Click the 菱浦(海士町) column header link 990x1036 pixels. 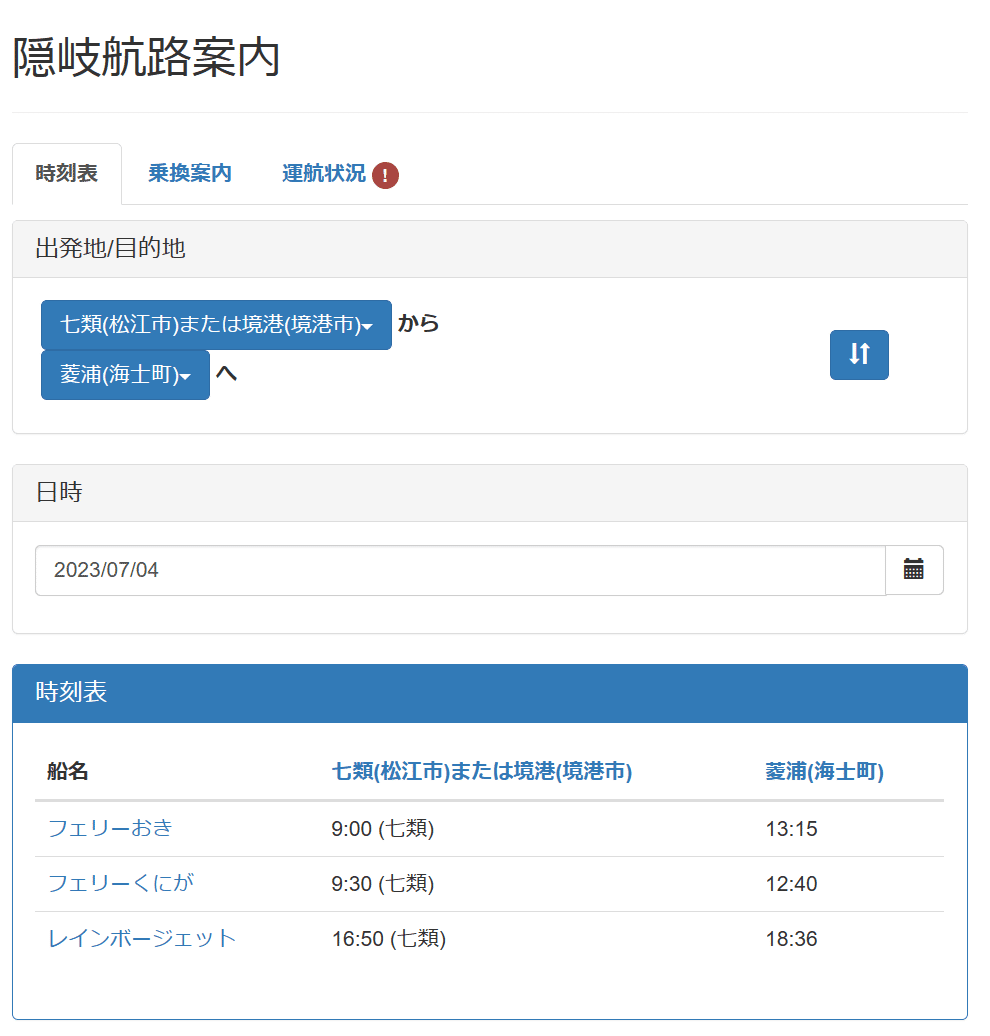[x=824, y=771]
